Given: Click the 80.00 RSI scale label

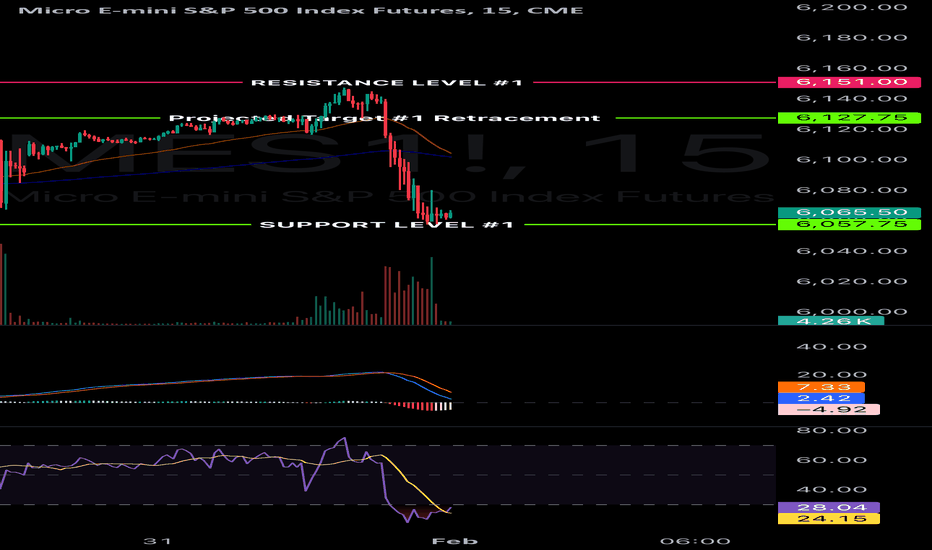Looking at the screenshot, I should tap(832, 430).
